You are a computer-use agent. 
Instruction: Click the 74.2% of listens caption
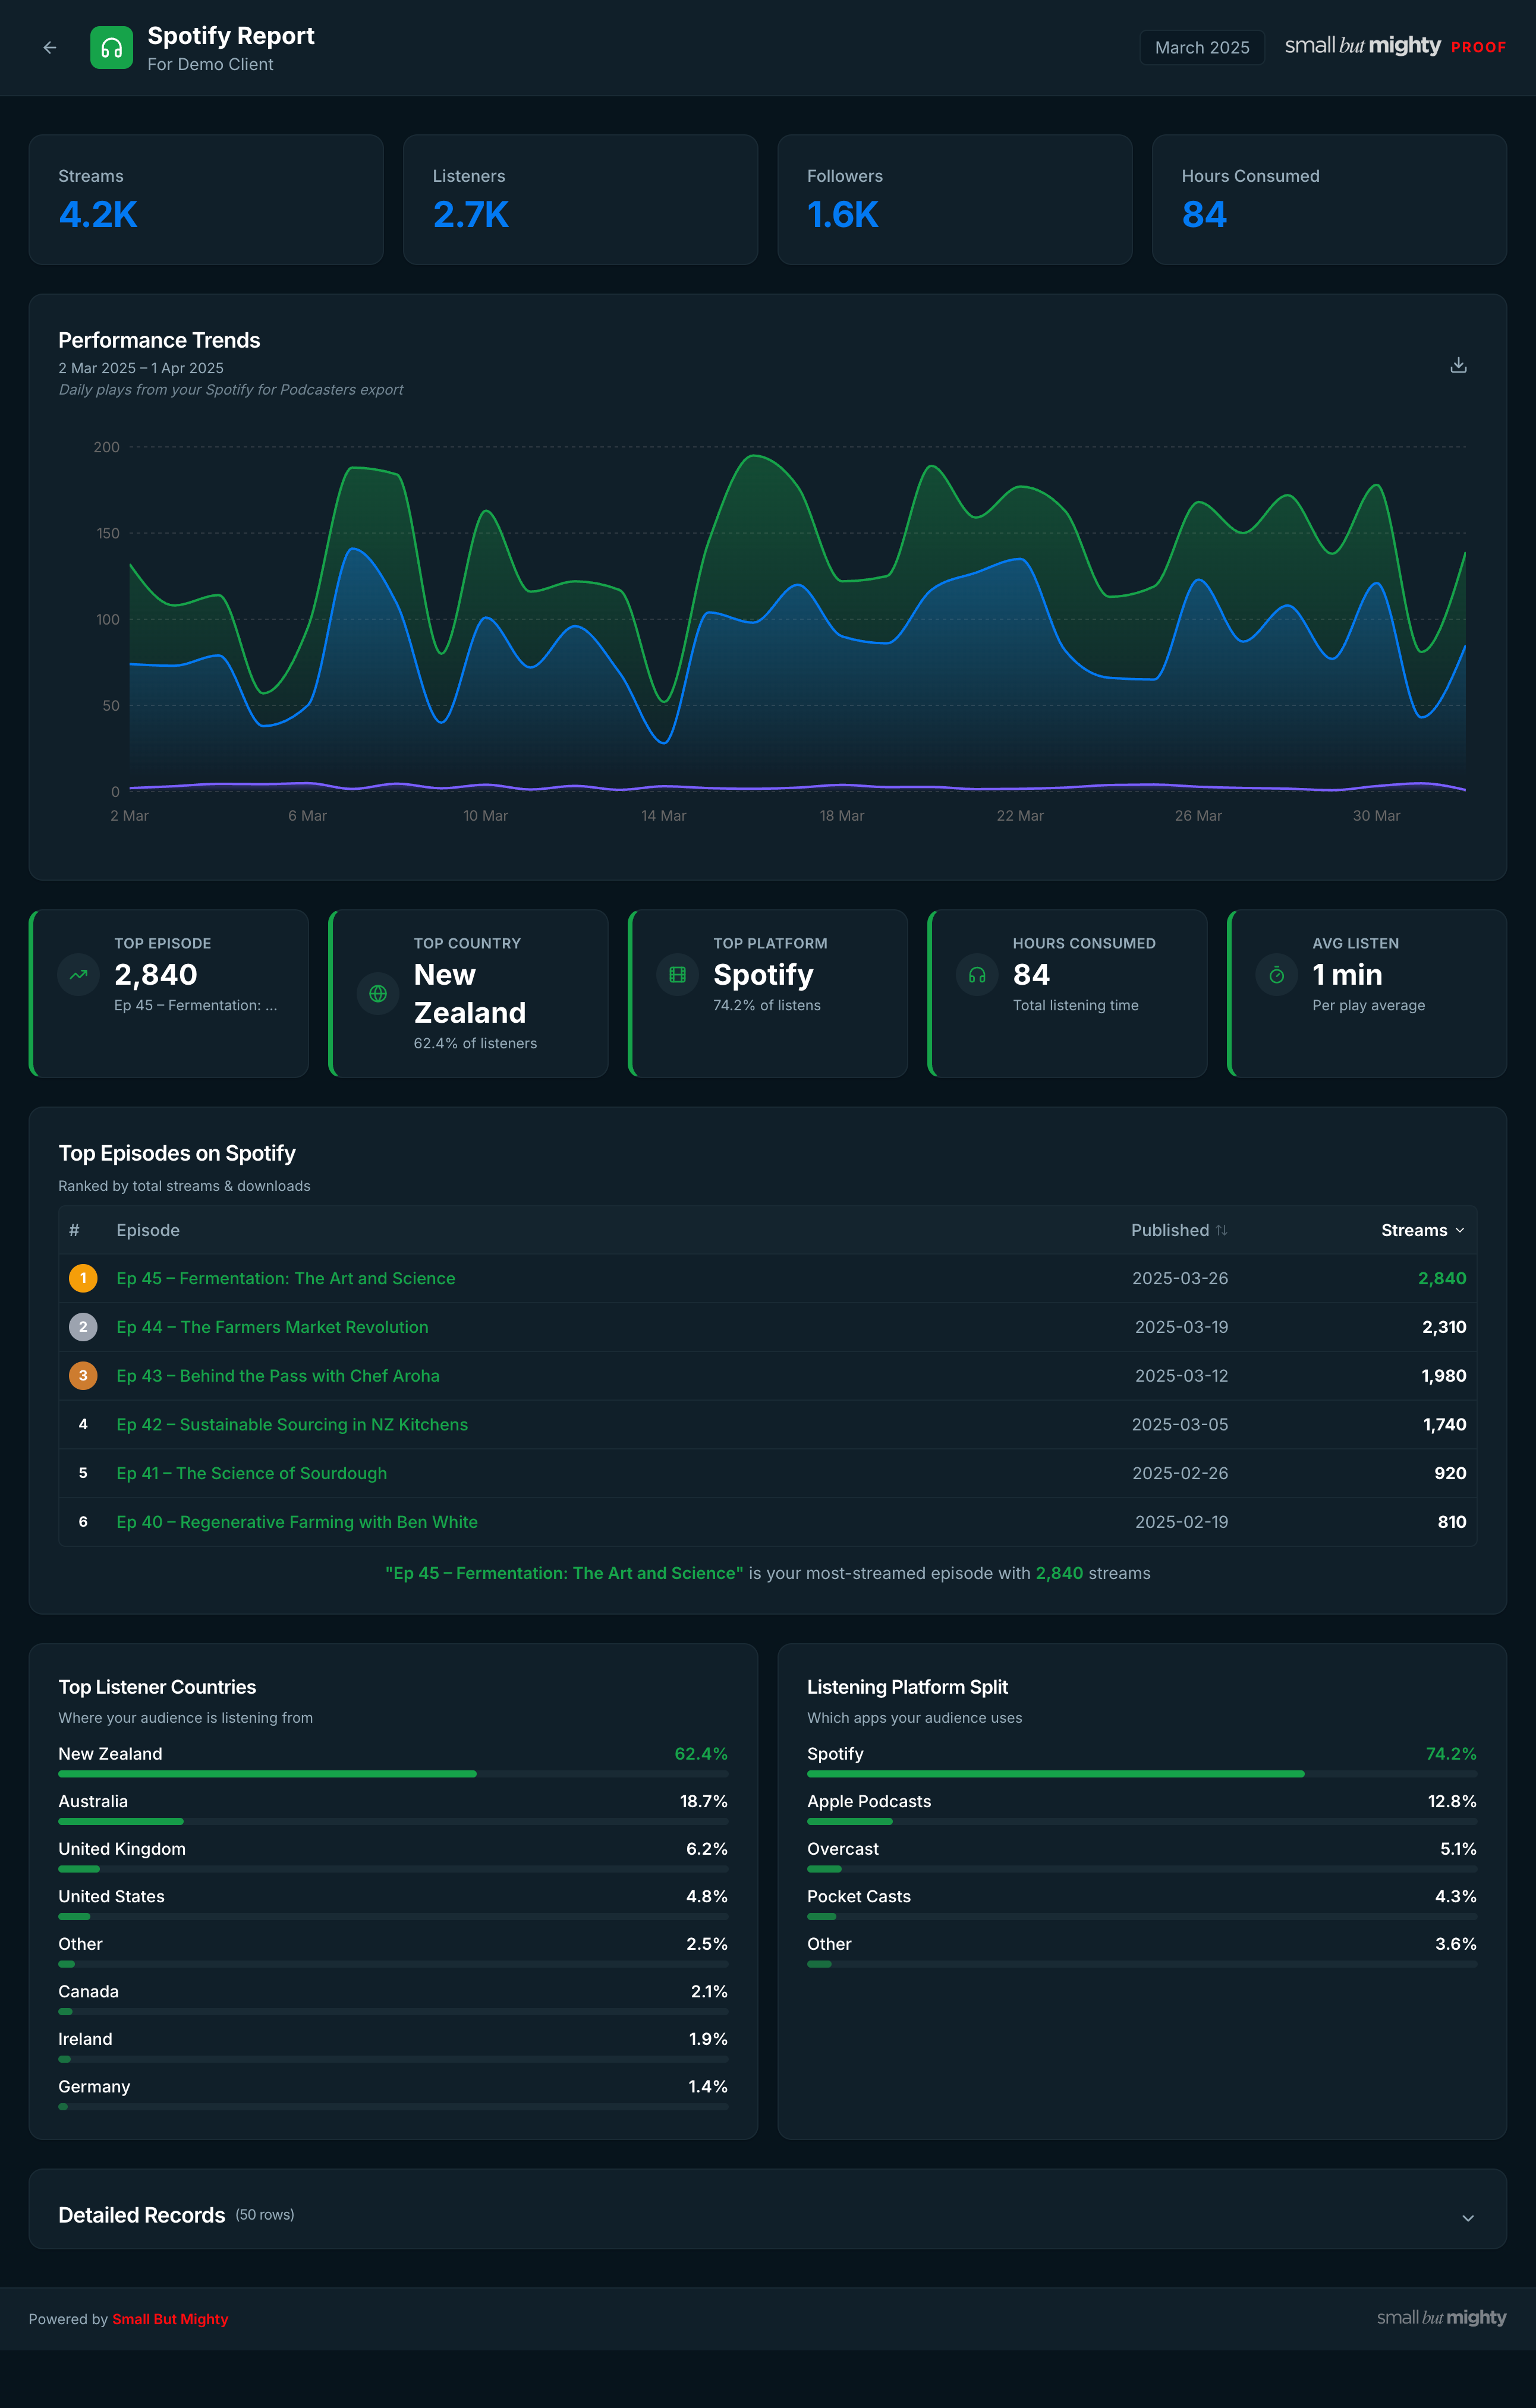point(767,1005)
